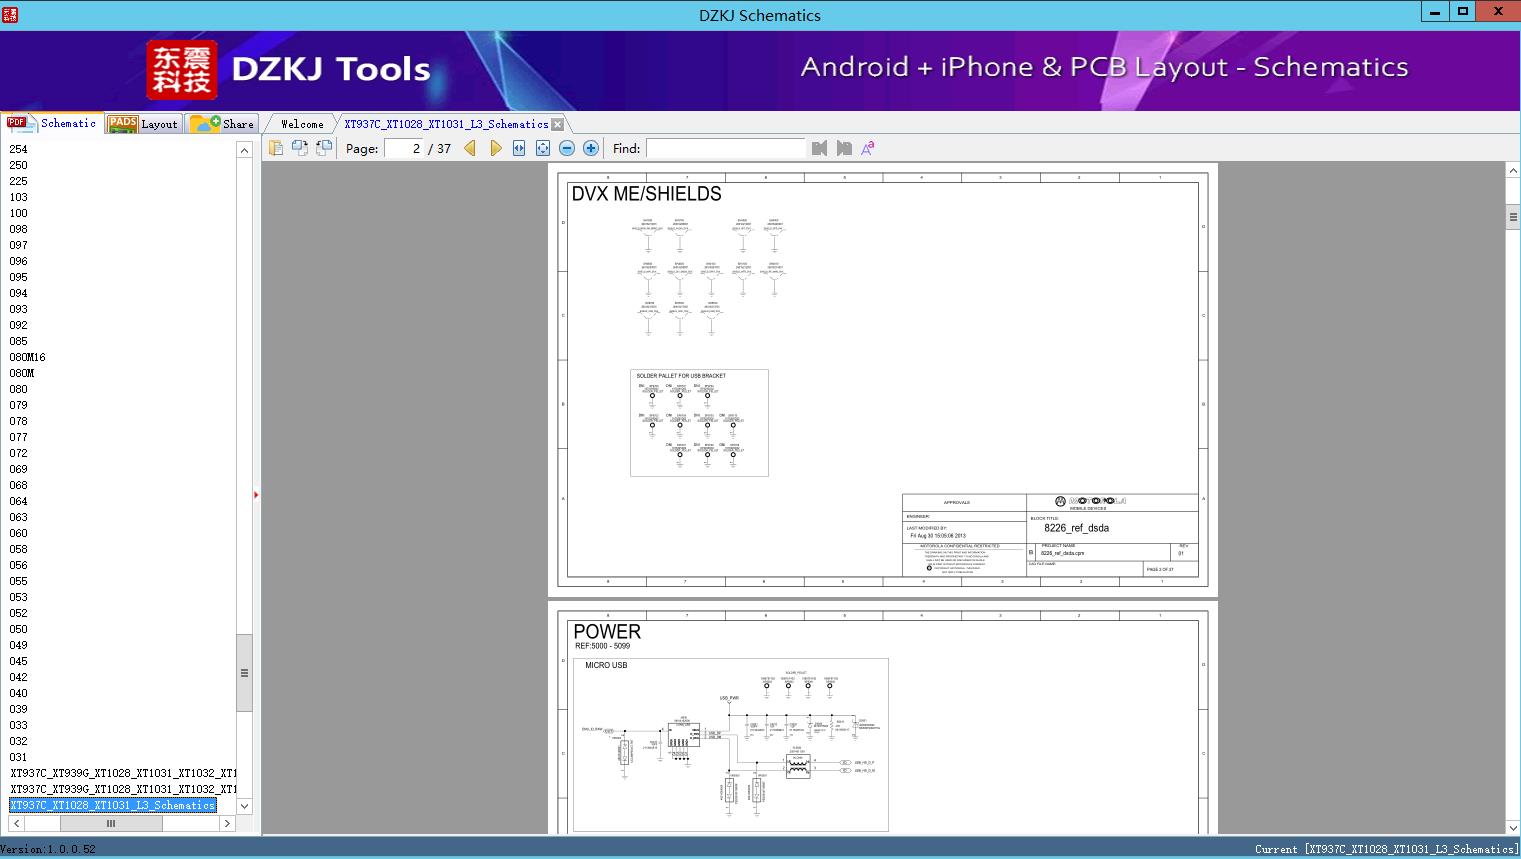Click the find next icon

(844, 148)
